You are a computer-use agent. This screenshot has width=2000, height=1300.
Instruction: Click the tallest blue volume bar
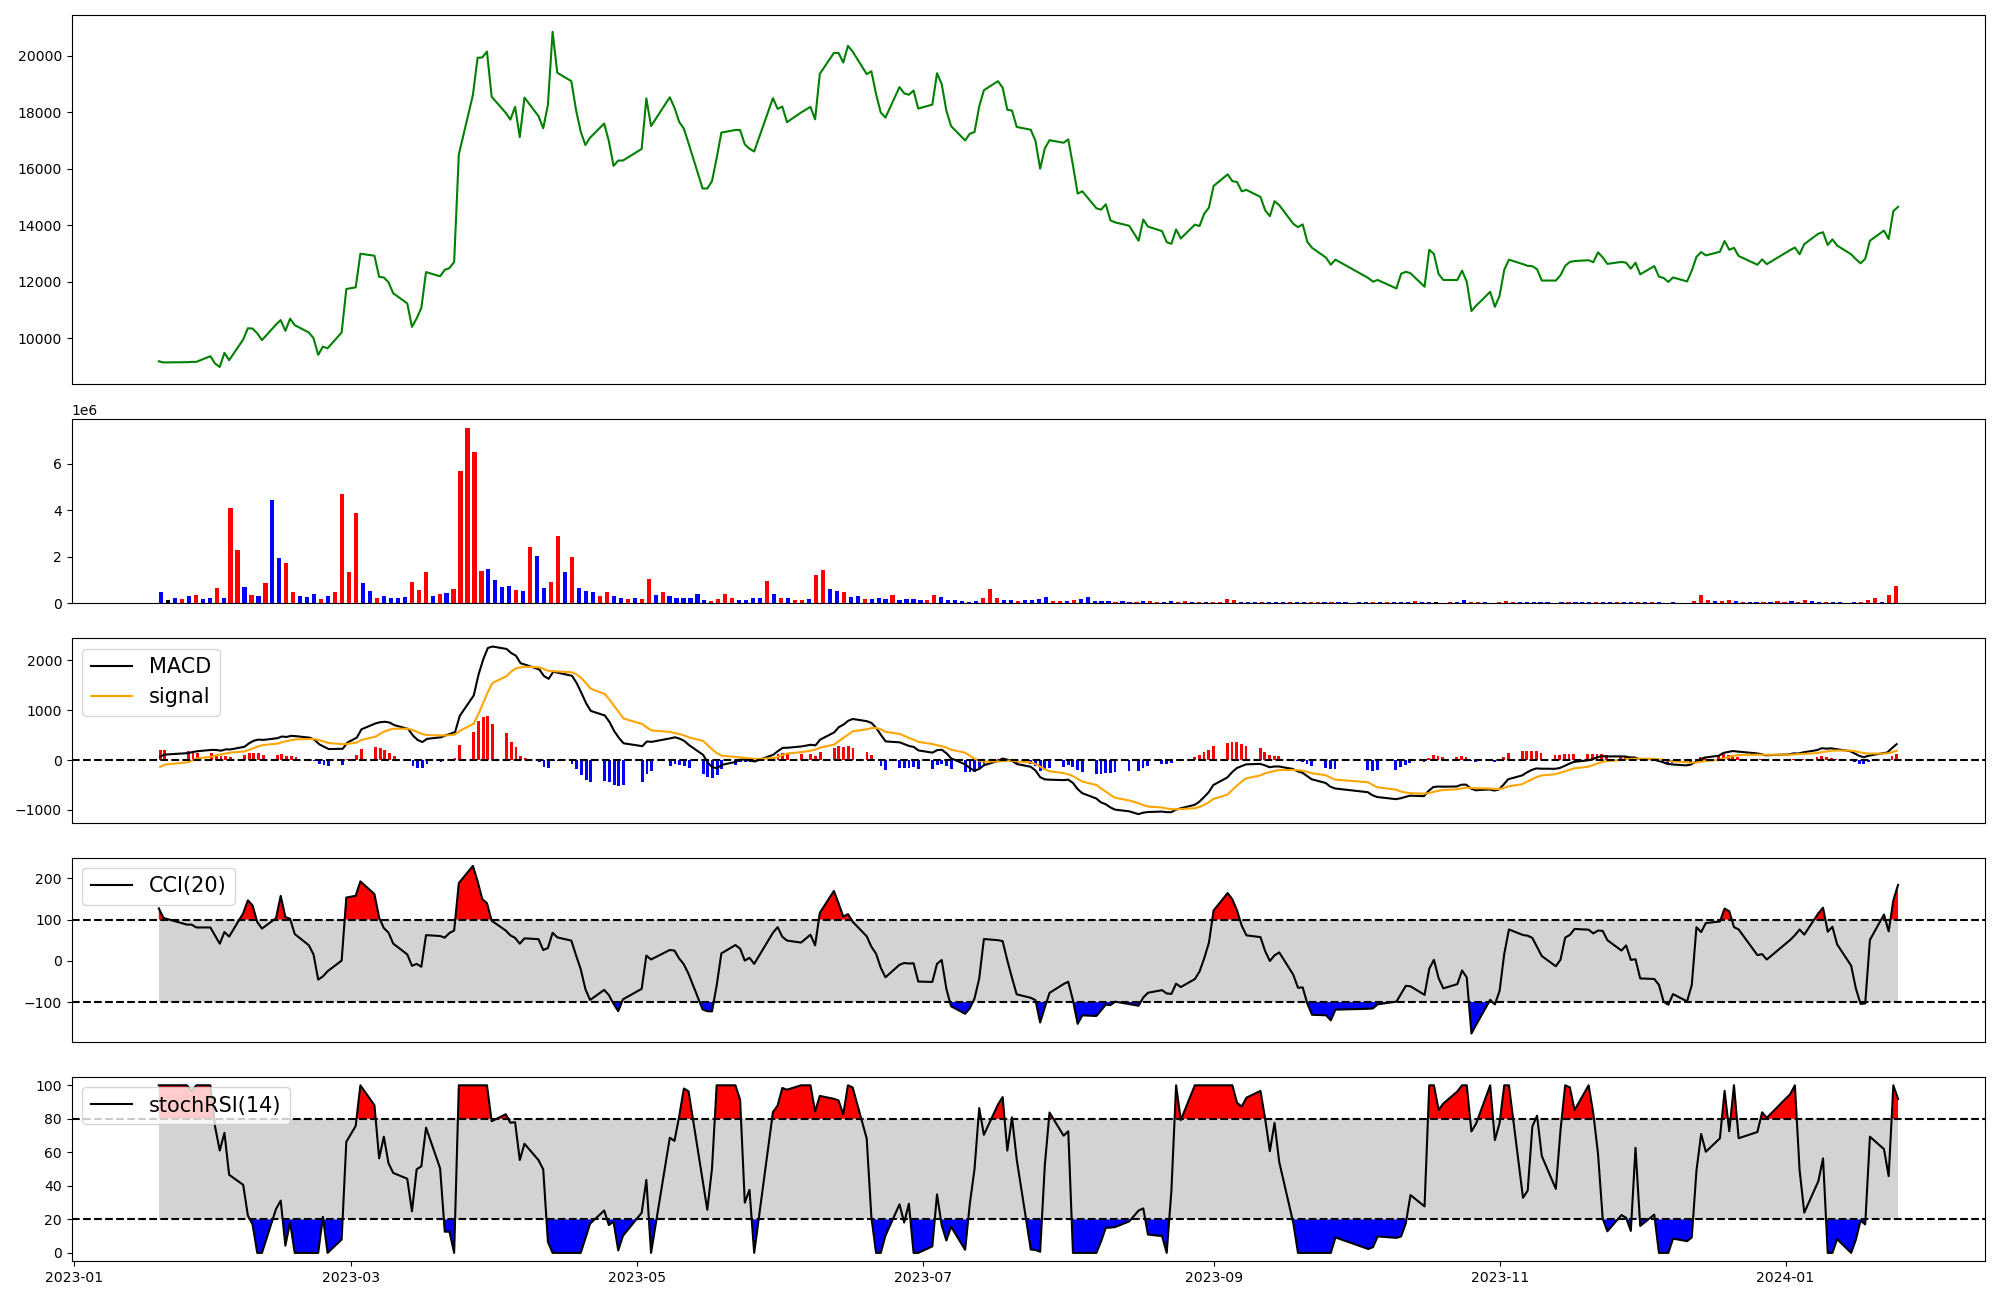point(272,551)
